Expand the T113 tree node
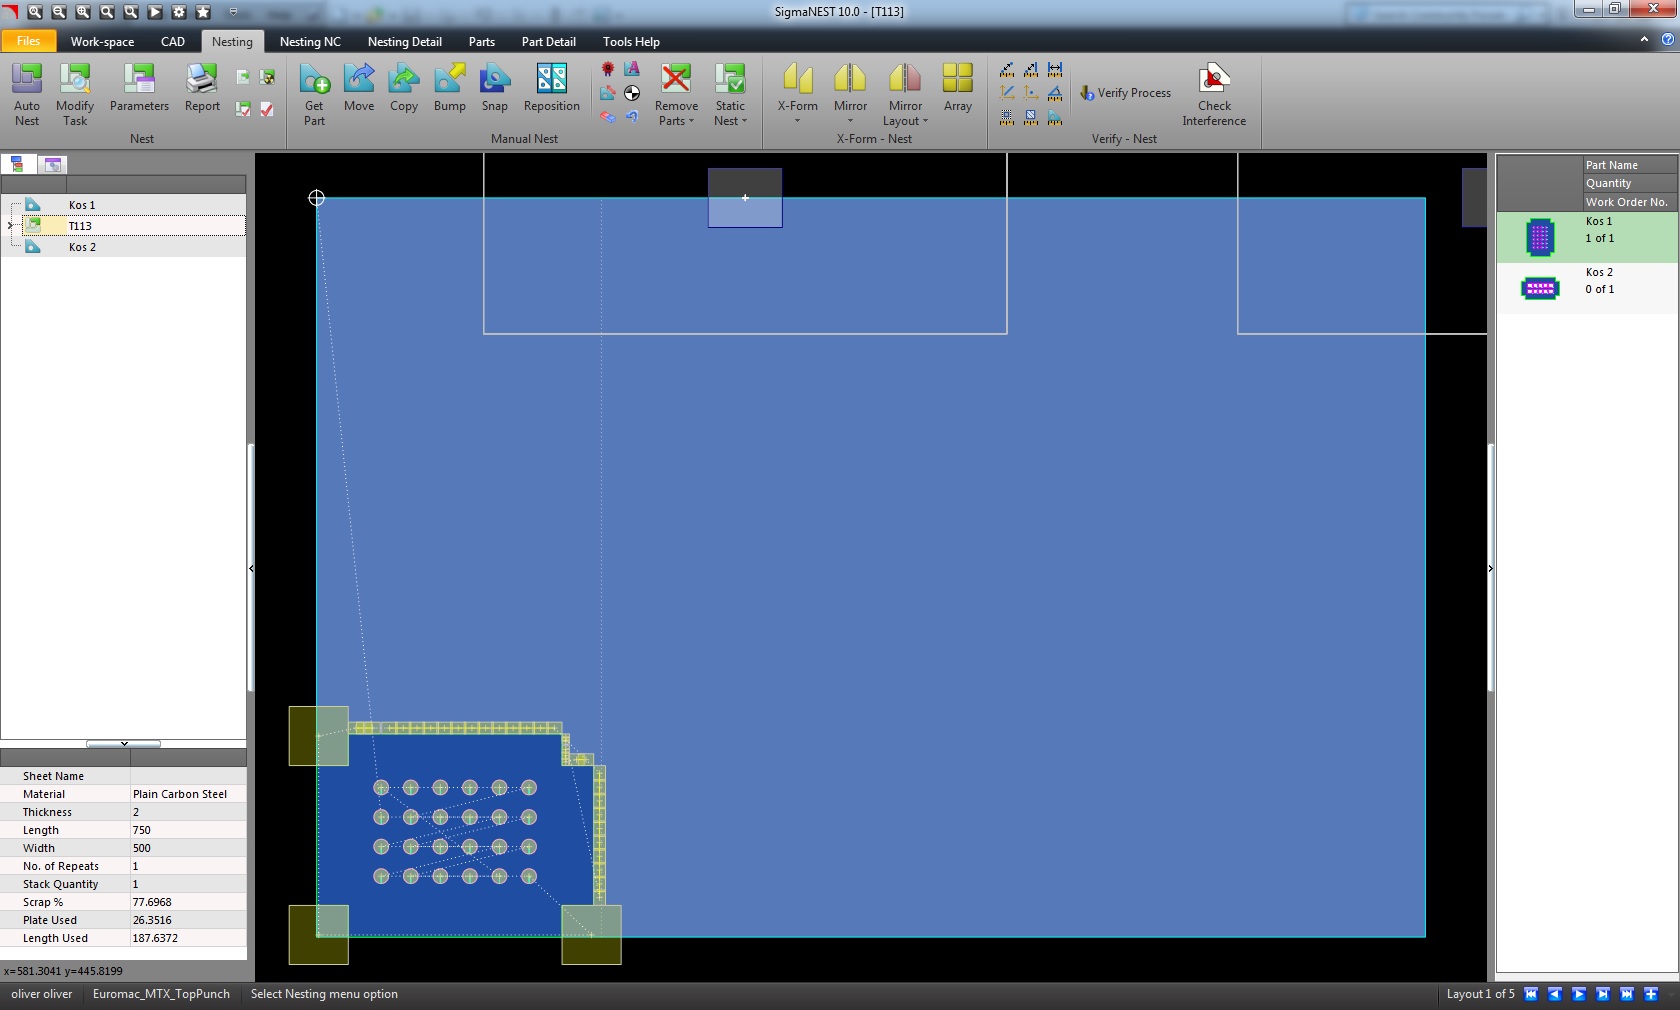Viewport: 1680px width, 1010px height. point(11,226)
